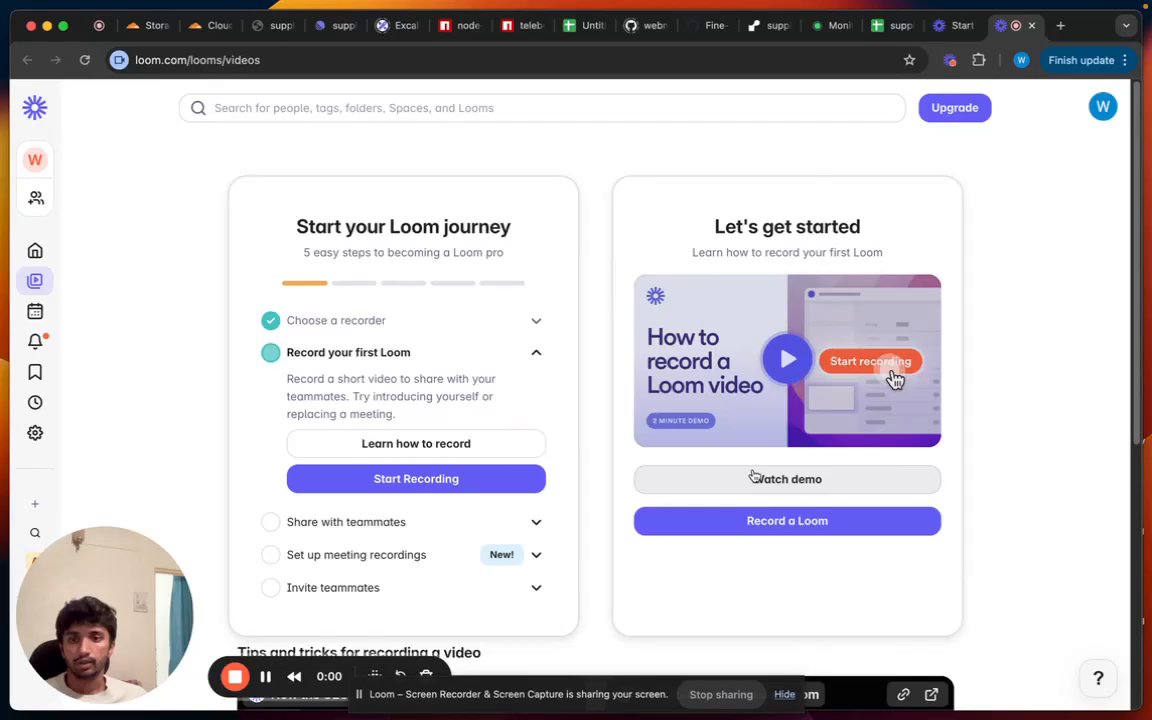Switch to the Untit spreadsheet tab
This screenshot has height=720, width=1152.
click(x=585, y=26)
